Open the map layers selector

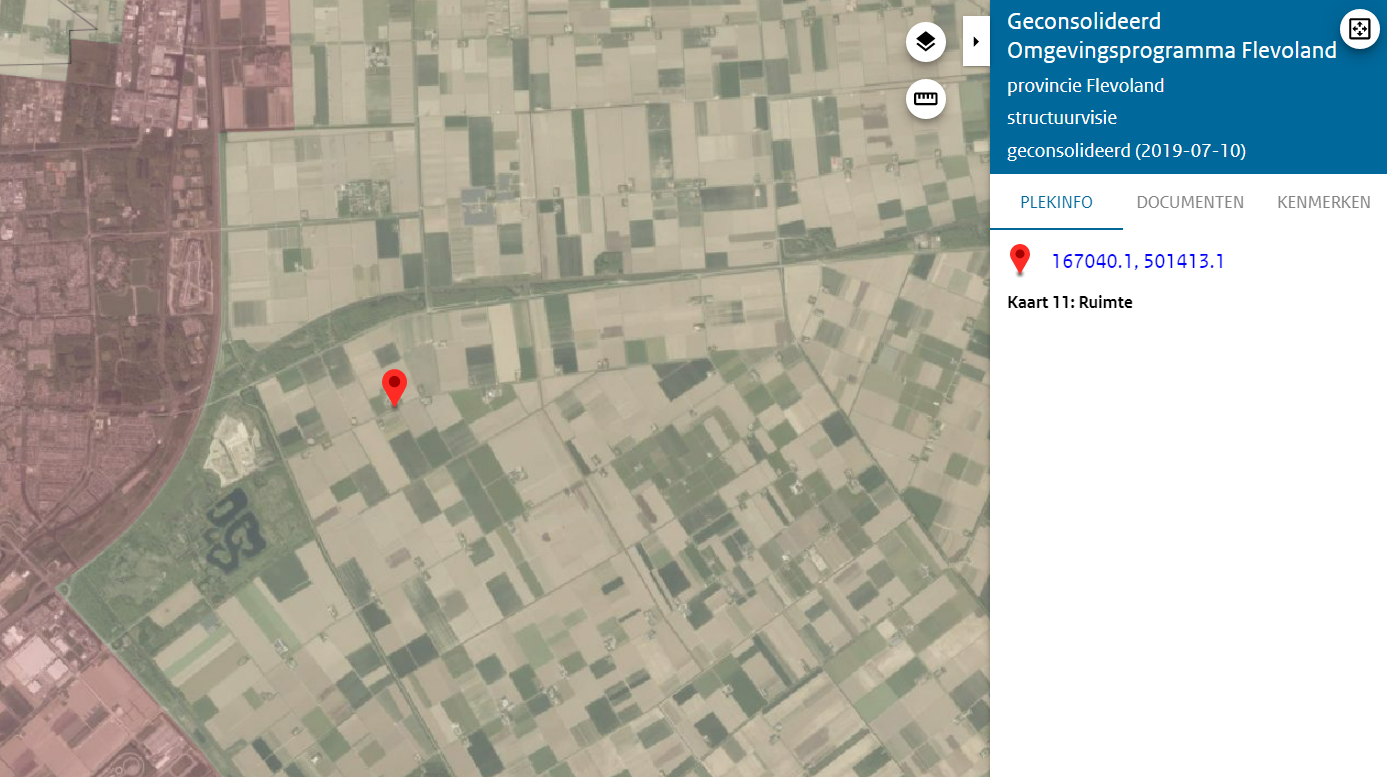926,42
